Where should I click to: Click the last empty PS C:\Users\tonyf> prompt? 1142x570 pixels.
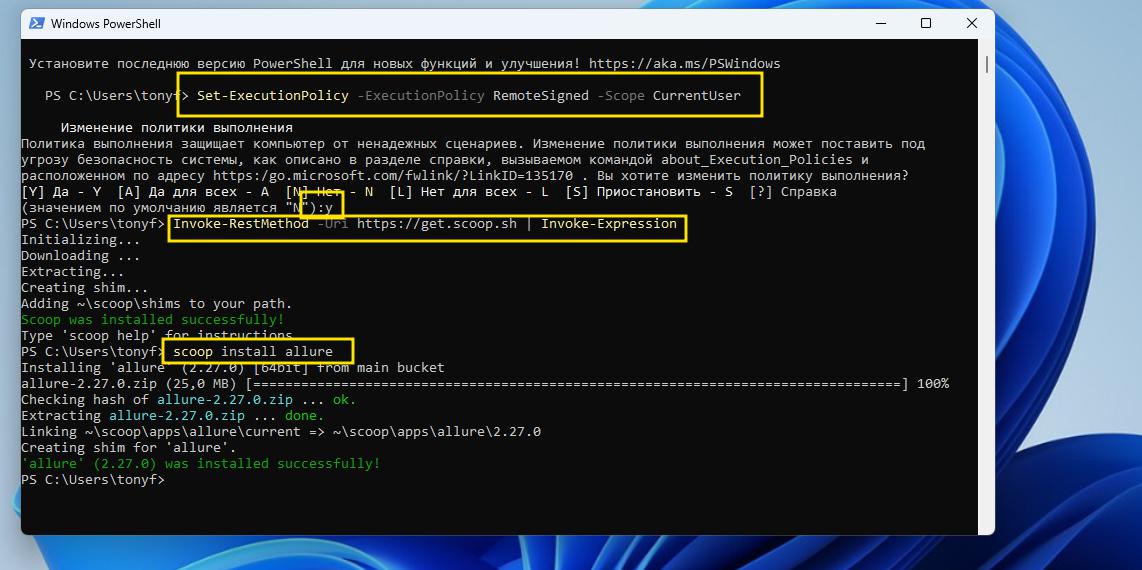(92, 480)
